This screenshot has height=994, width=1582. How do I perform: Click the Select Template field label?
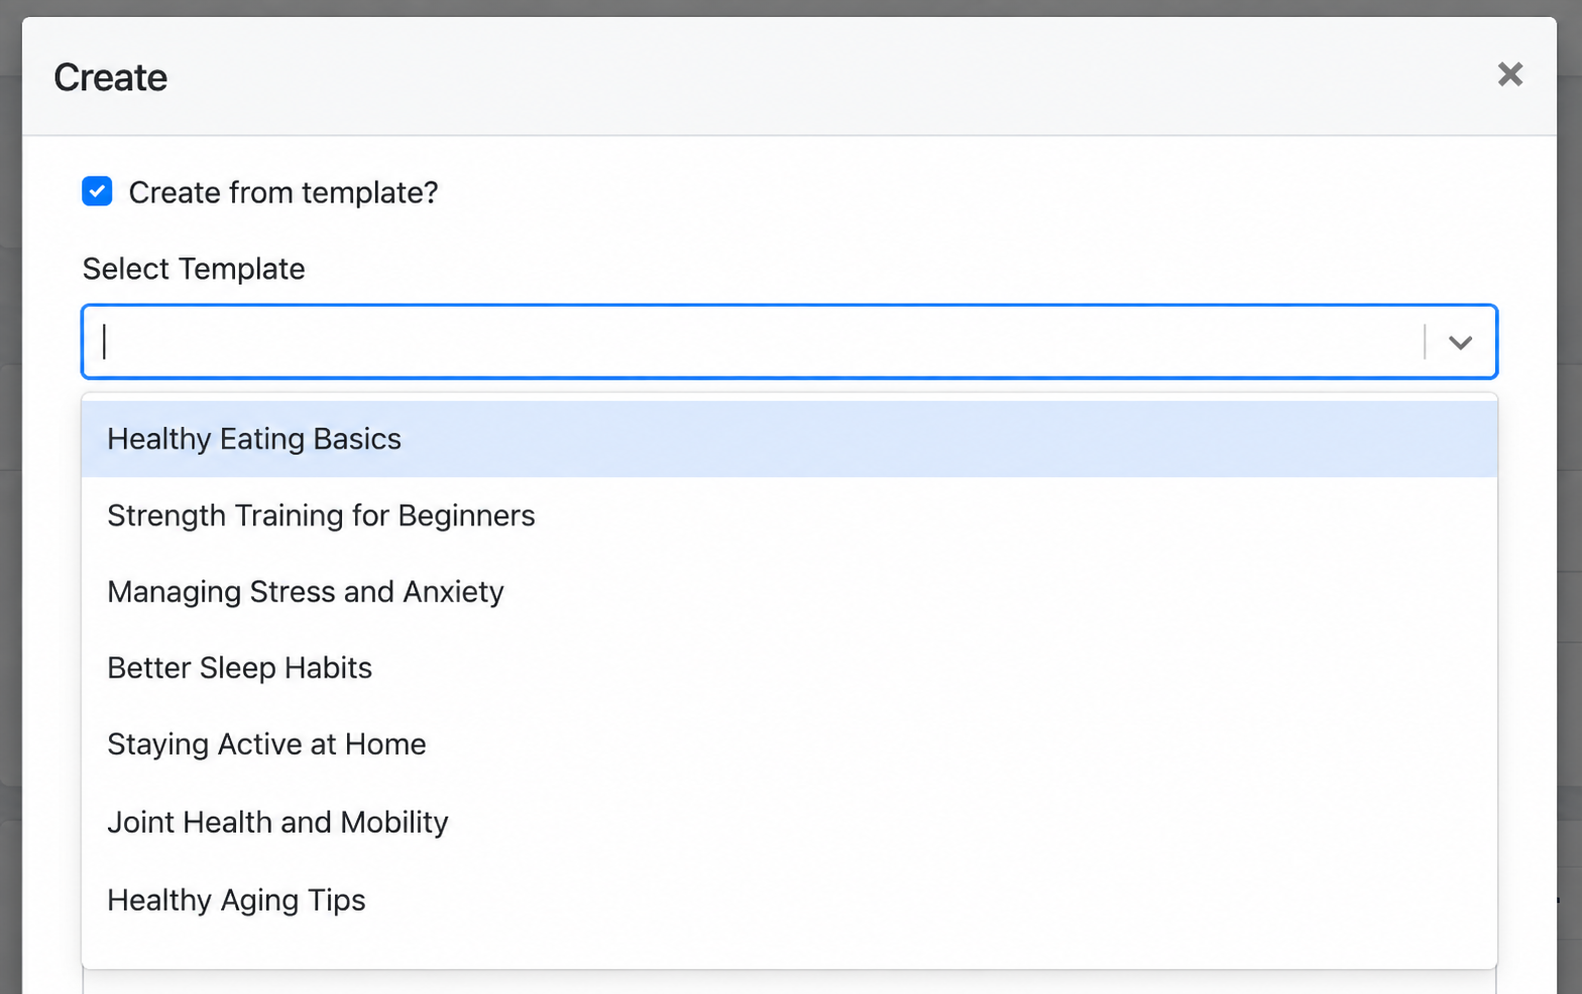tap(194, 269)
